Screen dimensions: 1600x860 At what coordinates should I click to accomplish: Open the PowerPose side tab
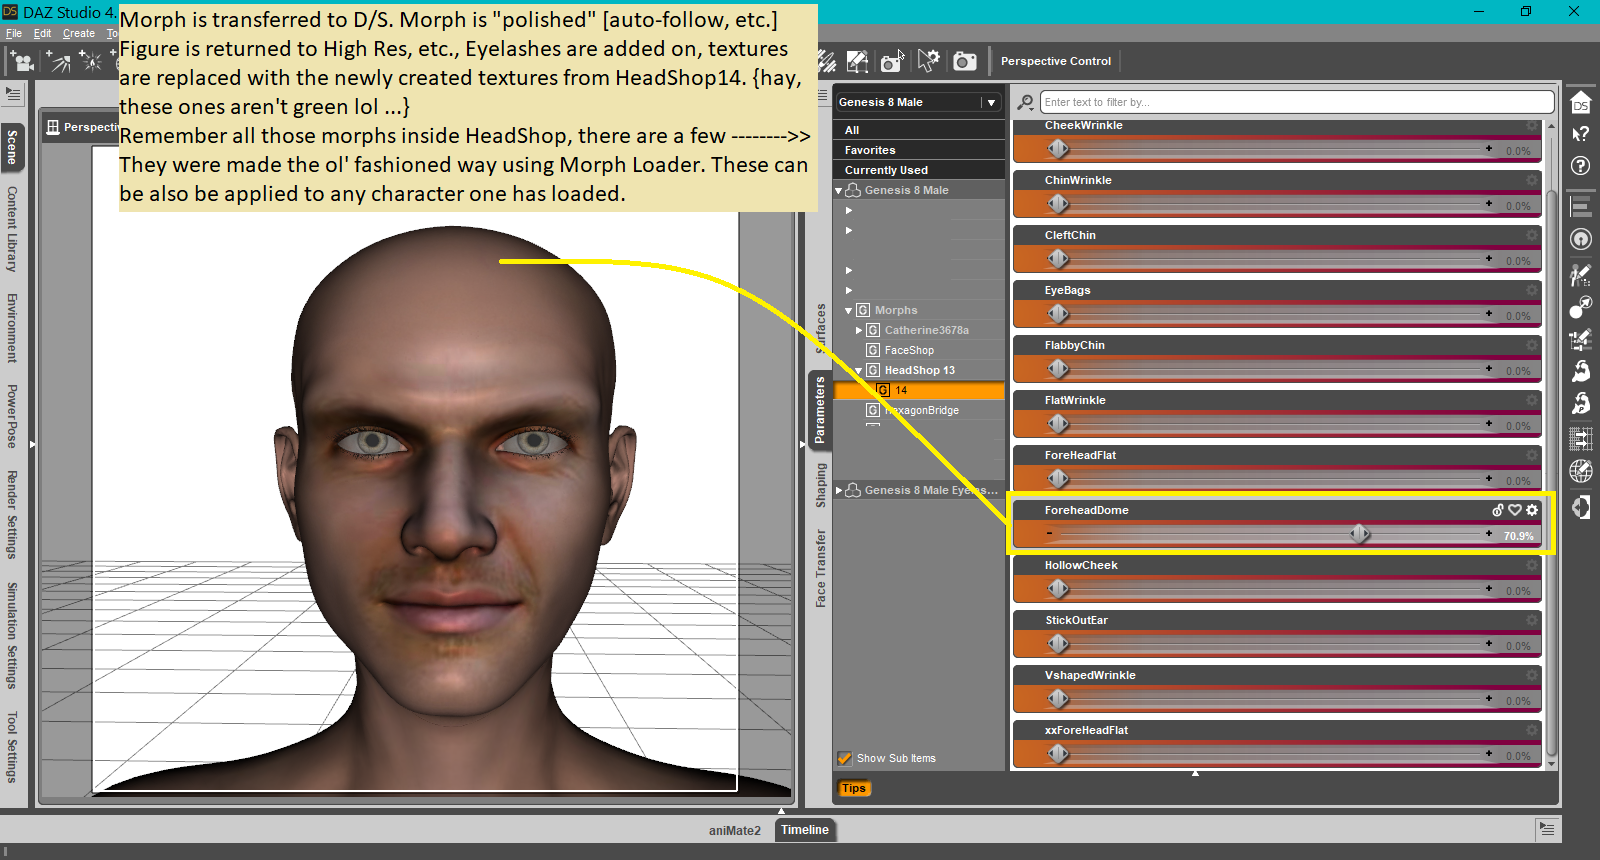[12, 416]
